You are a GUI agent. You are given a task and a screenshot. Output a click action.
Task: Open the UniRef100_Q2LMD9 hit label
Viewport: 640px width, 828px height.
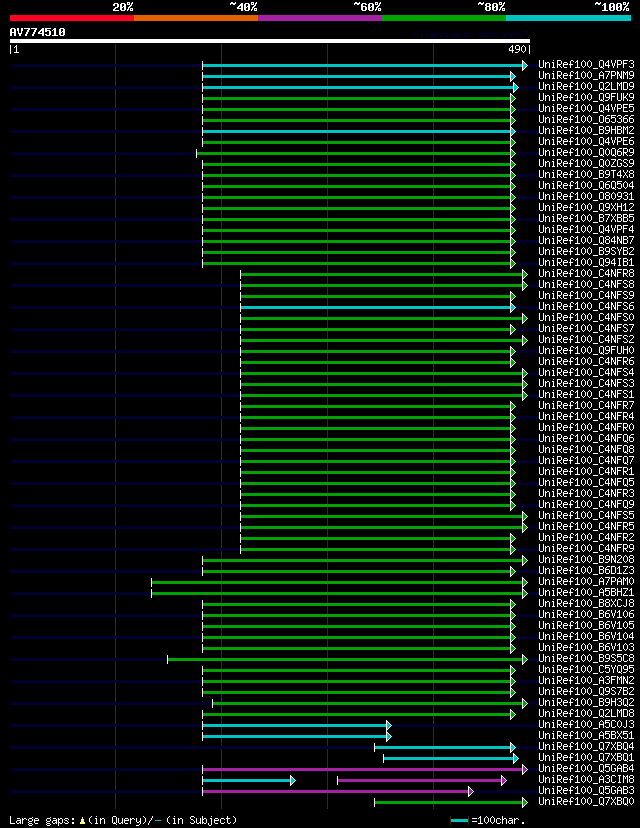click(x=586, y=87)
